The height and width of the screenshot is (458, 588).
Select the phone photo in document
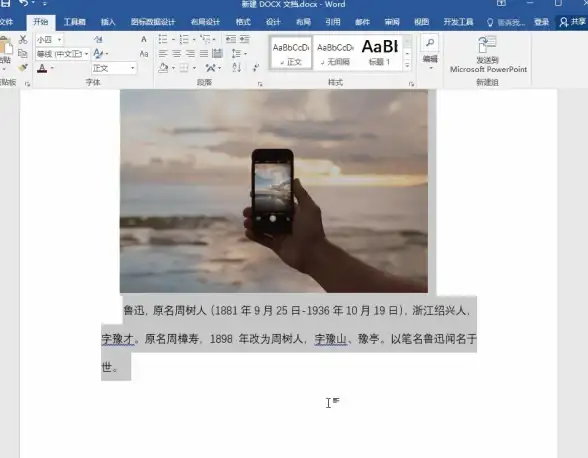click(x=274, y=191)
